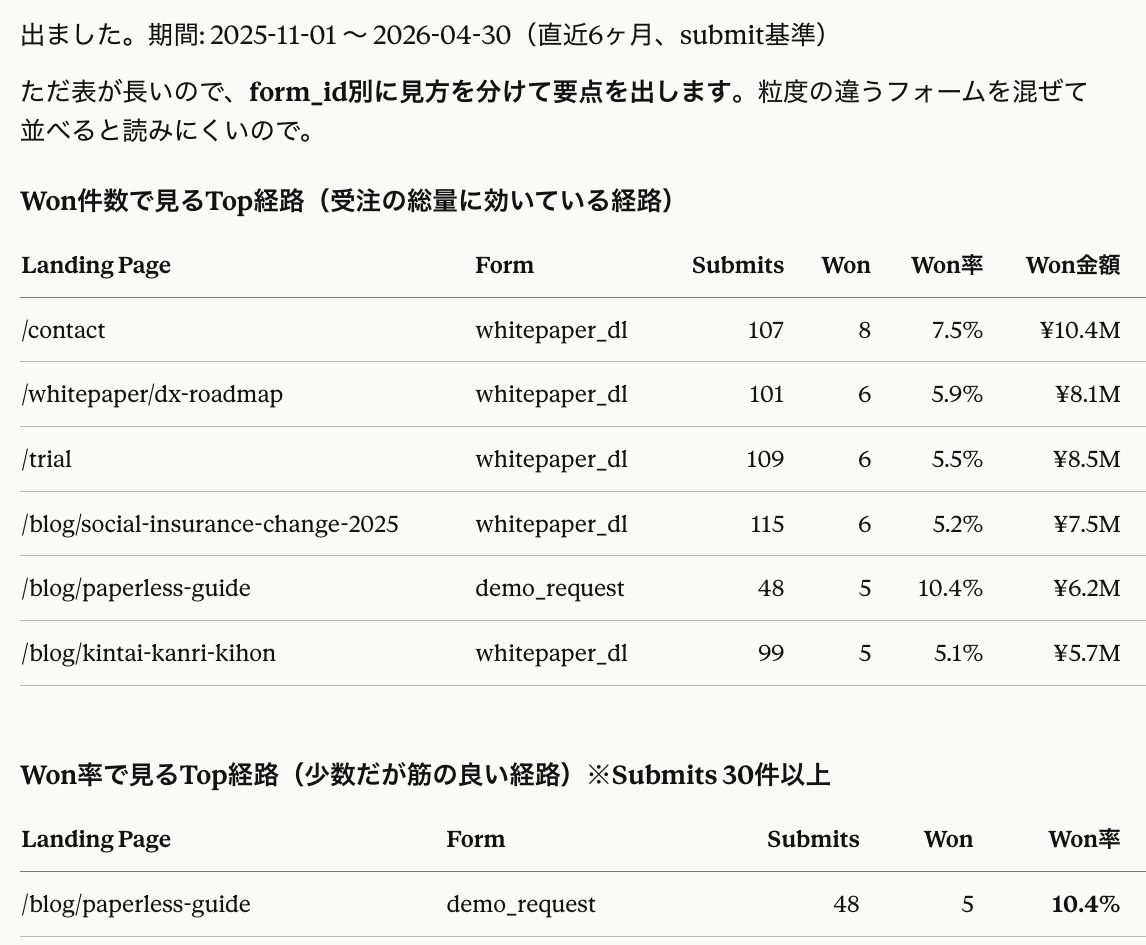
Task: Click whitepaper_dl in the /trial row
Action: pos(551,459)
